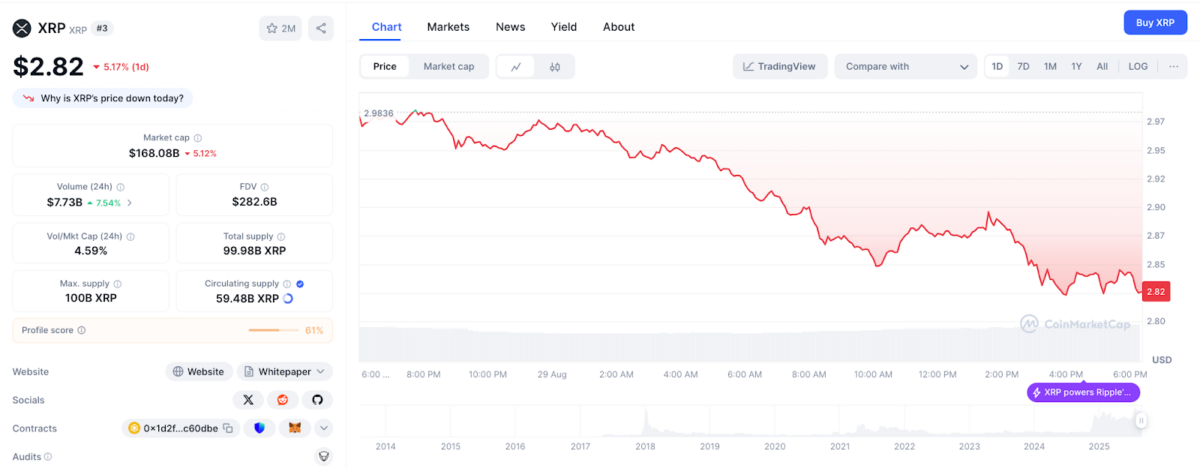1200x469 pixels.
Task: Open the Compare with dropdown
Action: click(x=906, y=67)
